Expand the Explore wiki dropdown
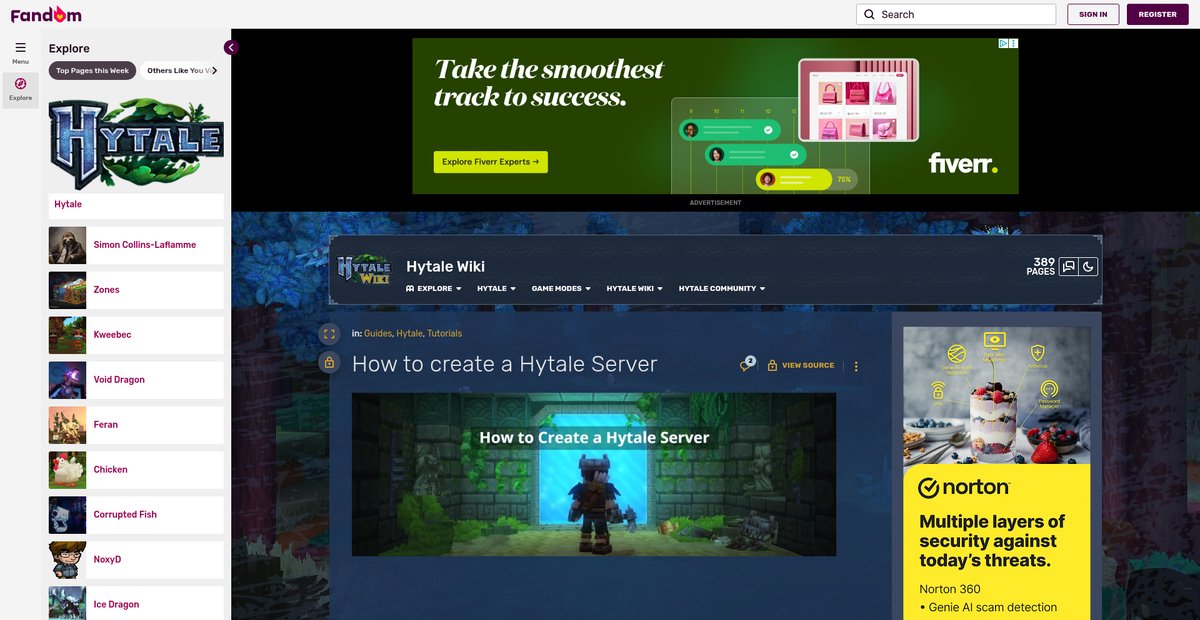Screen dimensions: 1200x620 tap(433, 289)
